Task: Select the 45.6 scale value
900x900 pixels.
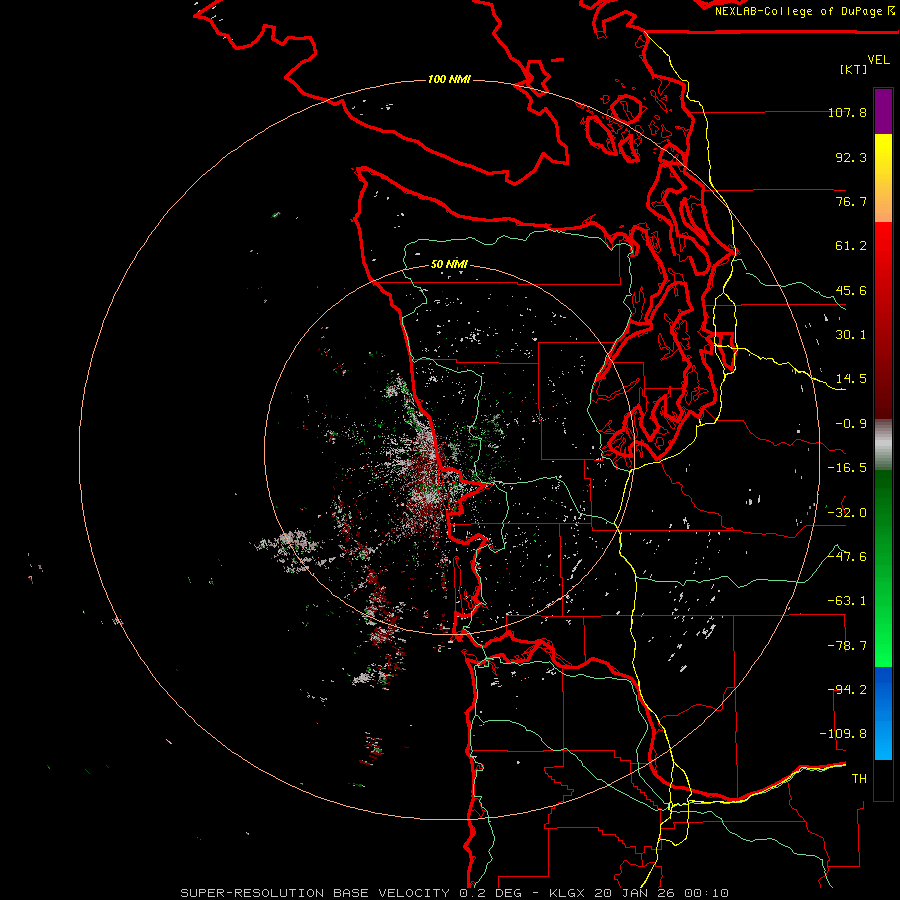Action: (x=851, y=290)
